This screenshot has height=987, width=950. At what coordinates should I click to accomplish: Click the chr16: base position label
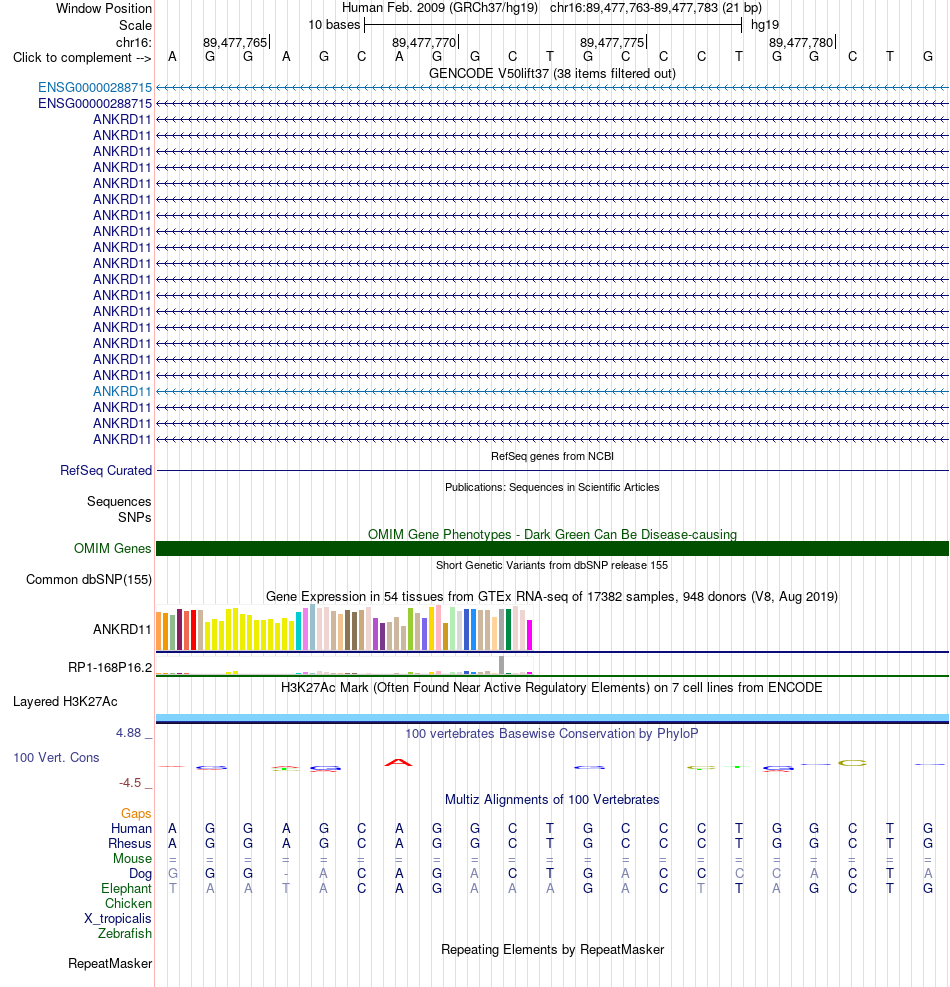point(133,42)
